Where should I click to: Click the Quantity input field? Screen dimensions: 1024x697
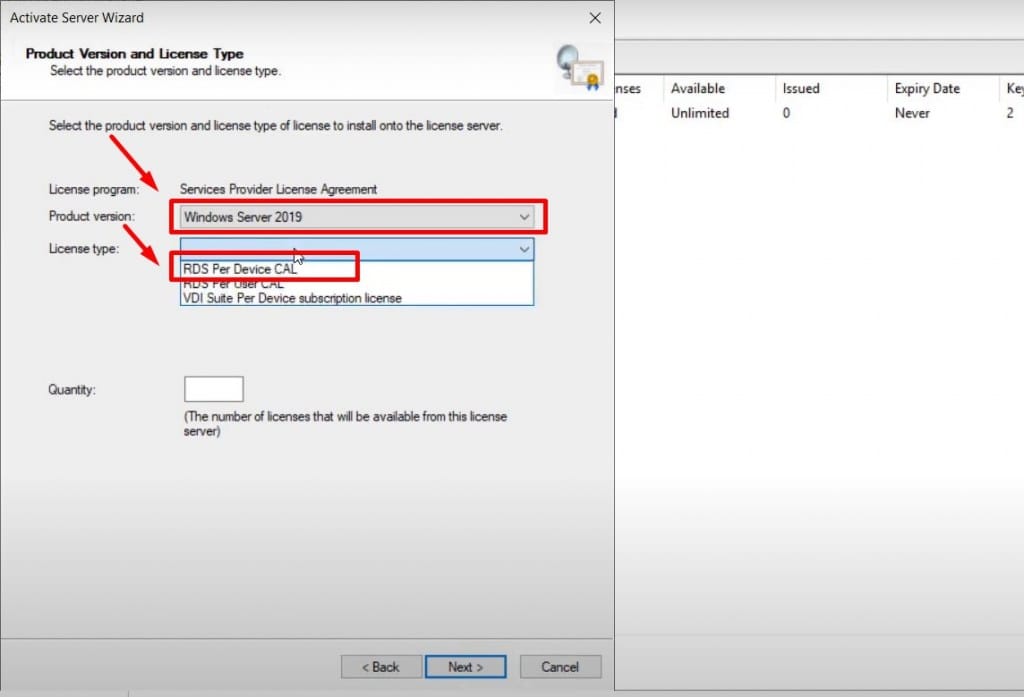(x=213, y=389)
